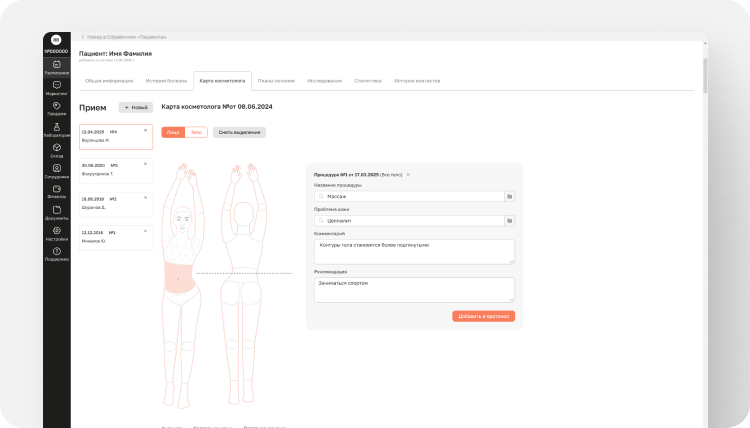
Task: Click the Пациент: Имя Фамилия heading
Action: tap(115, 54)
